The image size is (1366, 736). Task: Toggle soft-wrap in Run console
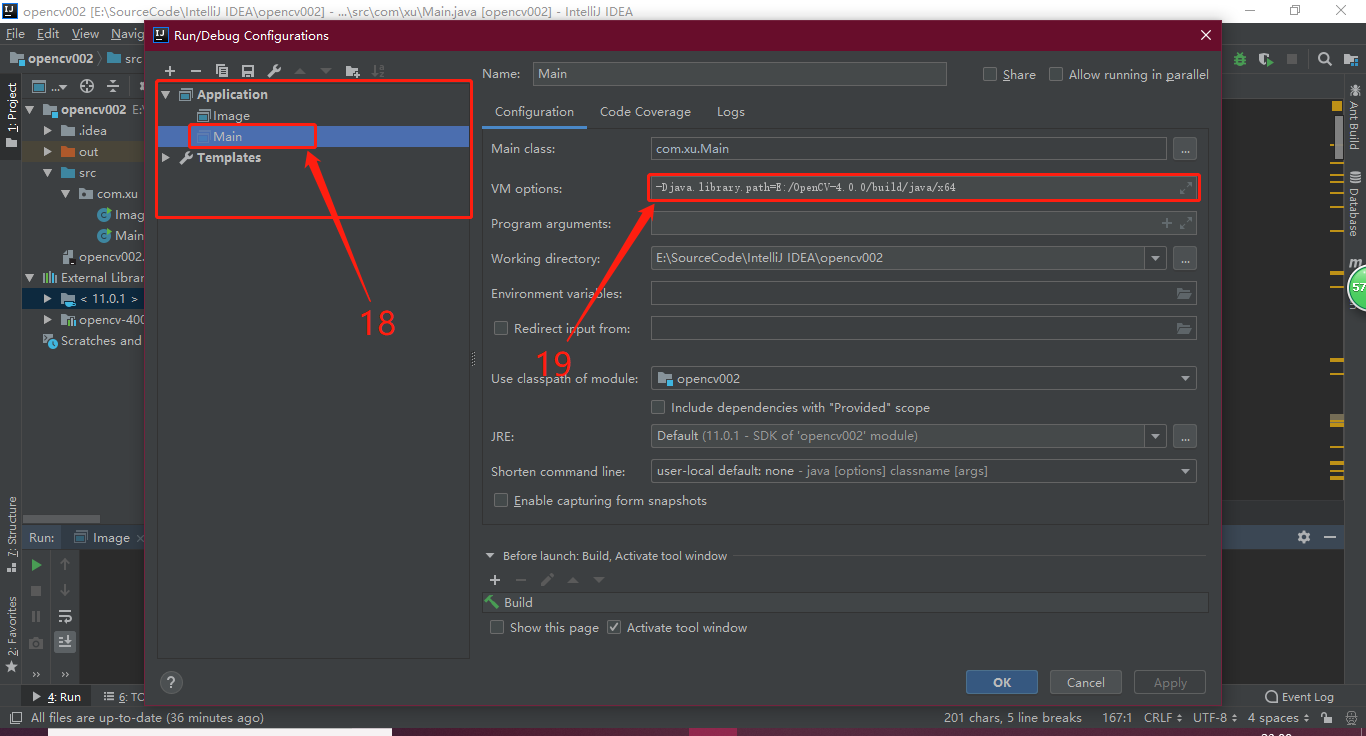tap(65, 615)
